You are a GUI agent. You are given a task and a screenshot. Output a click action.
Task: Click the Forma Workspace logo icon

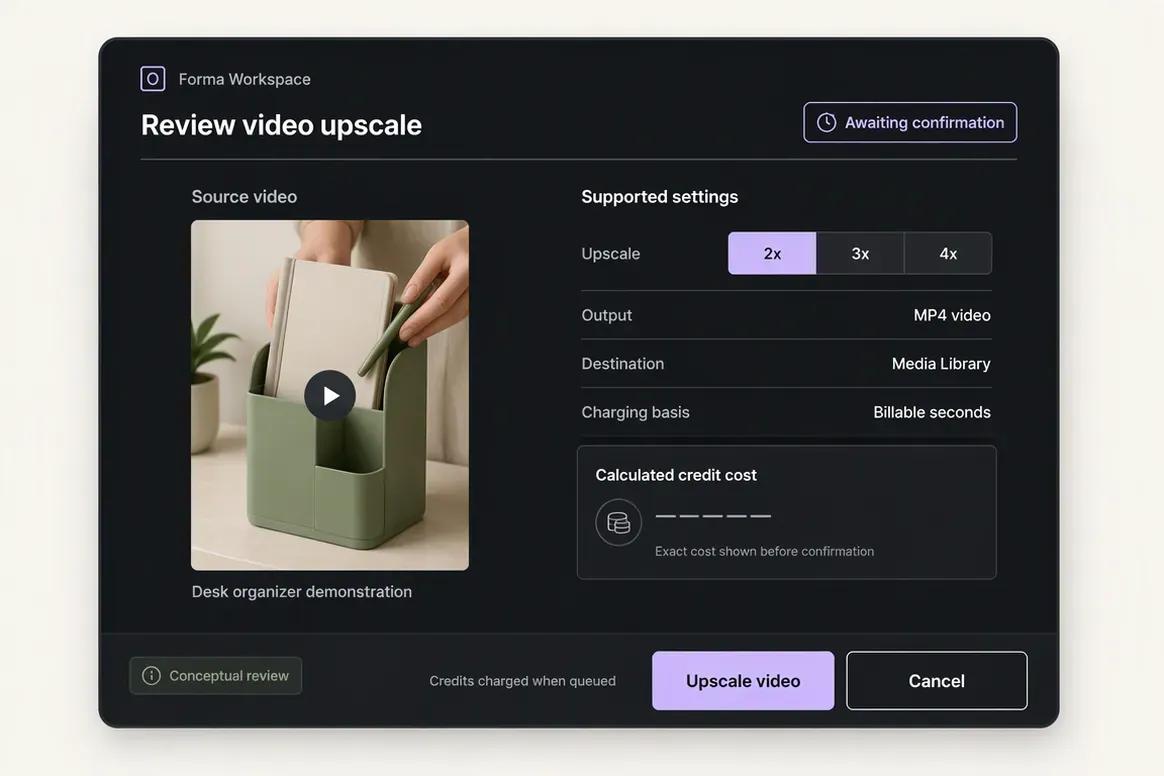pos(153,78)
